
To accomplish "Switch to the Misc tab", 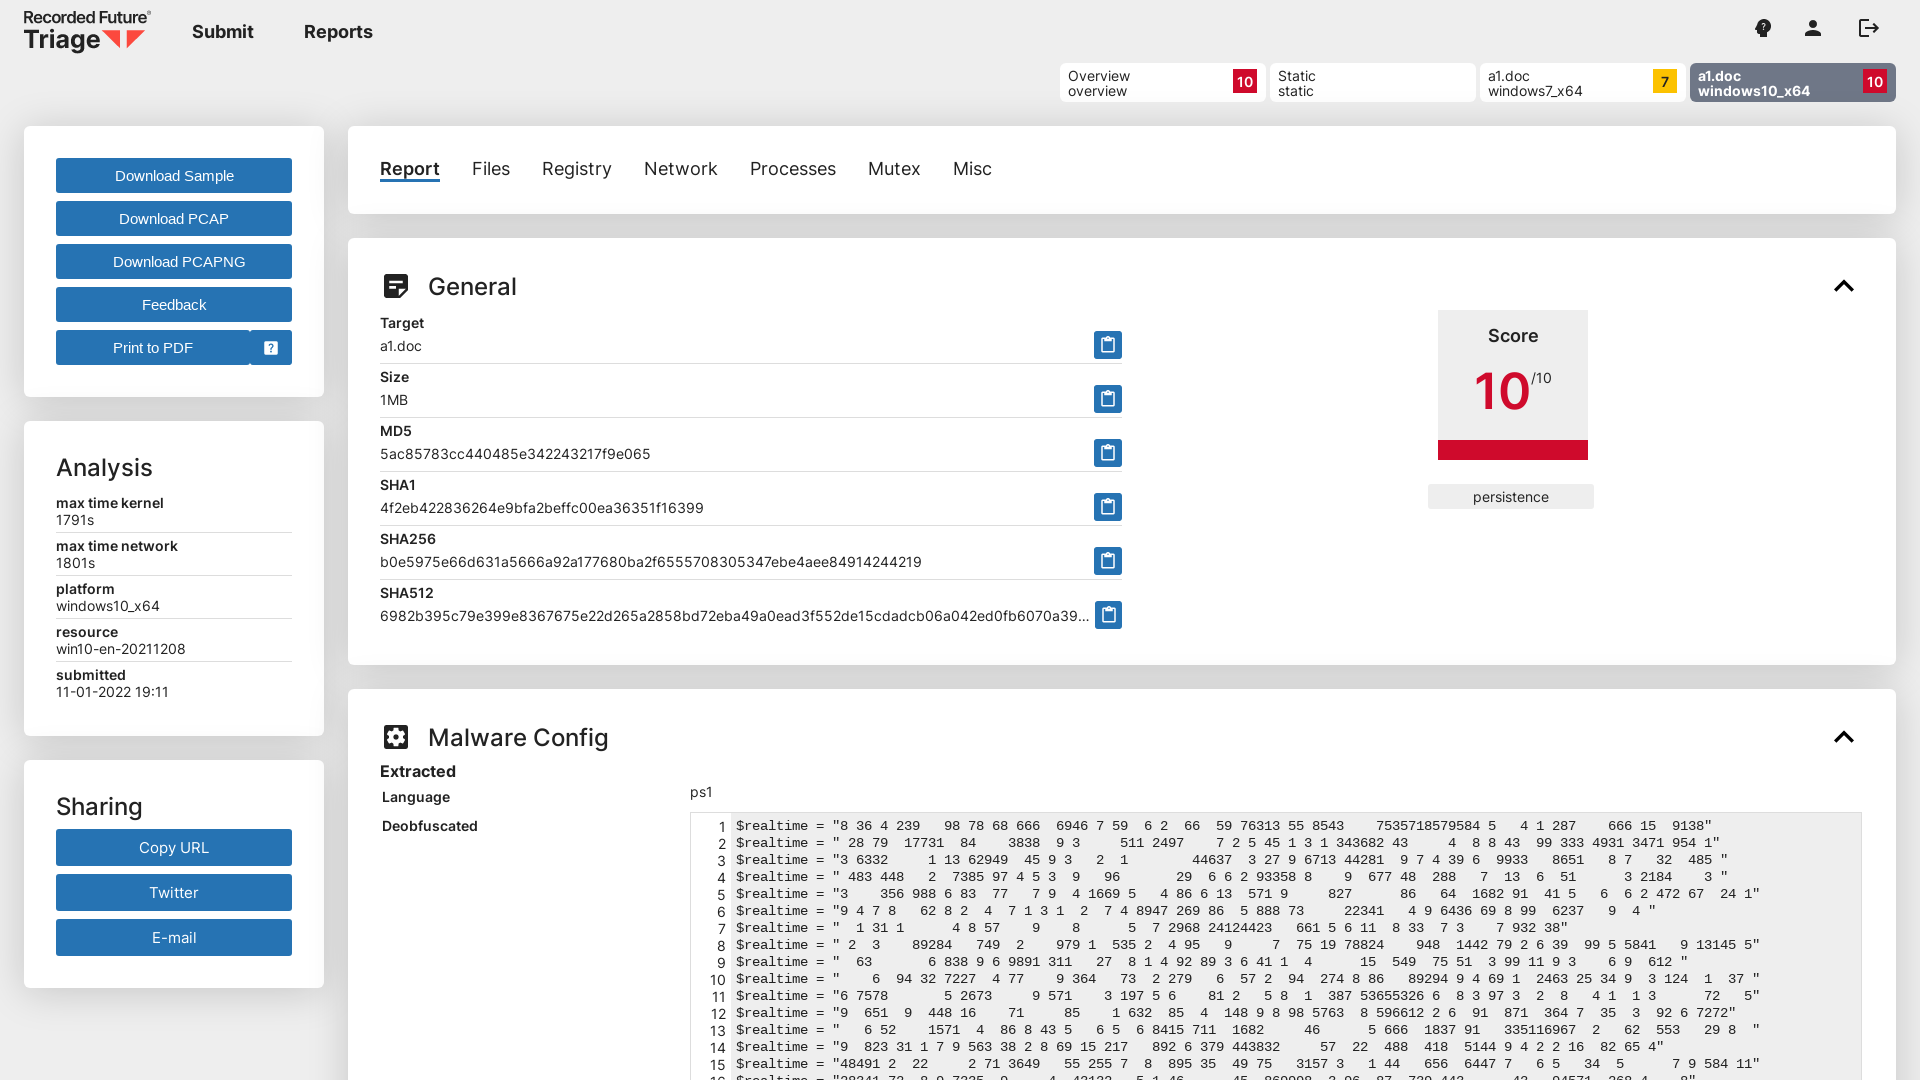I will (x=972, y=169).
